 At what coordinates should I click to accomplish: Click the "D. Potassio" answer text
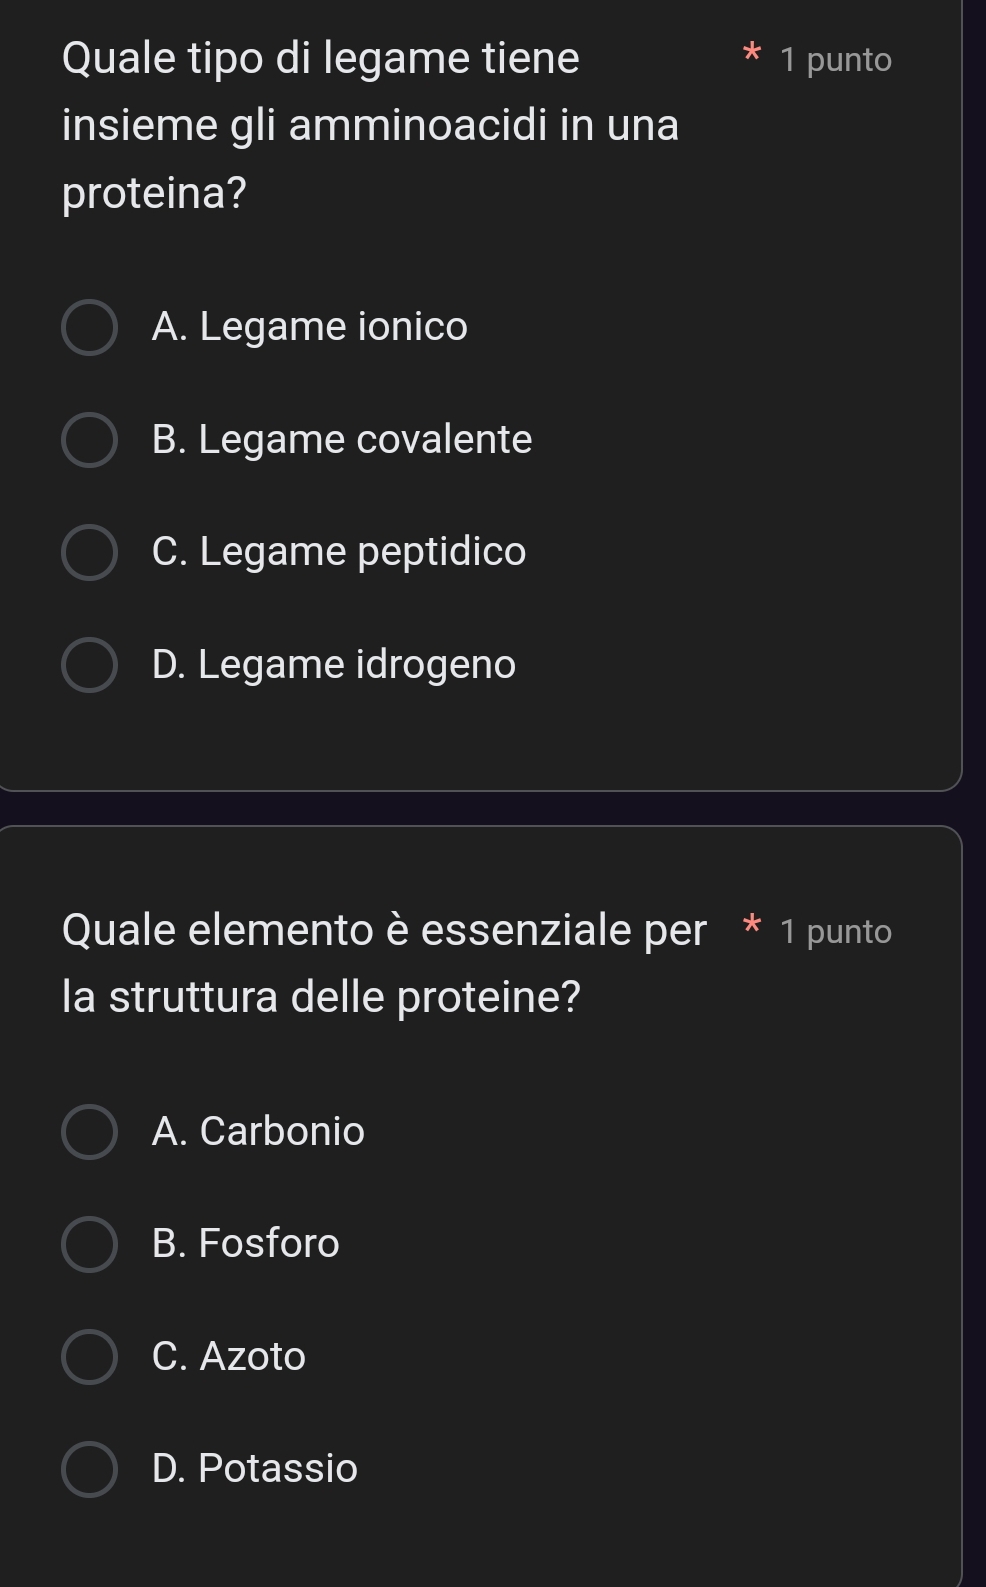point(255,1469)
